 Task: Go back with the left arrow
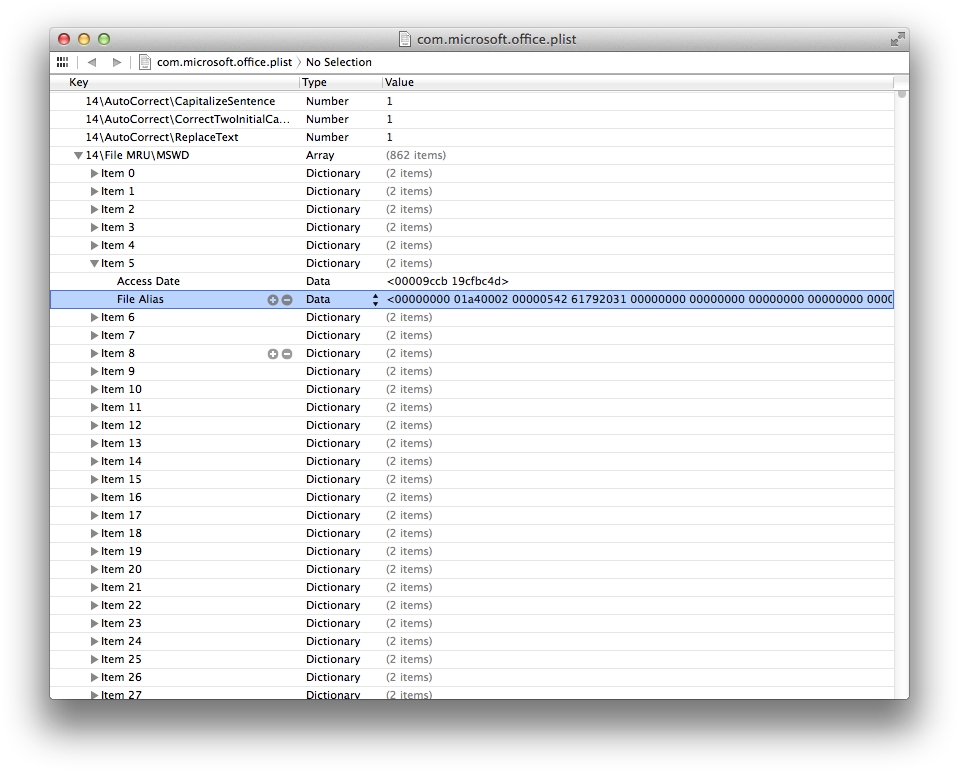92,62
